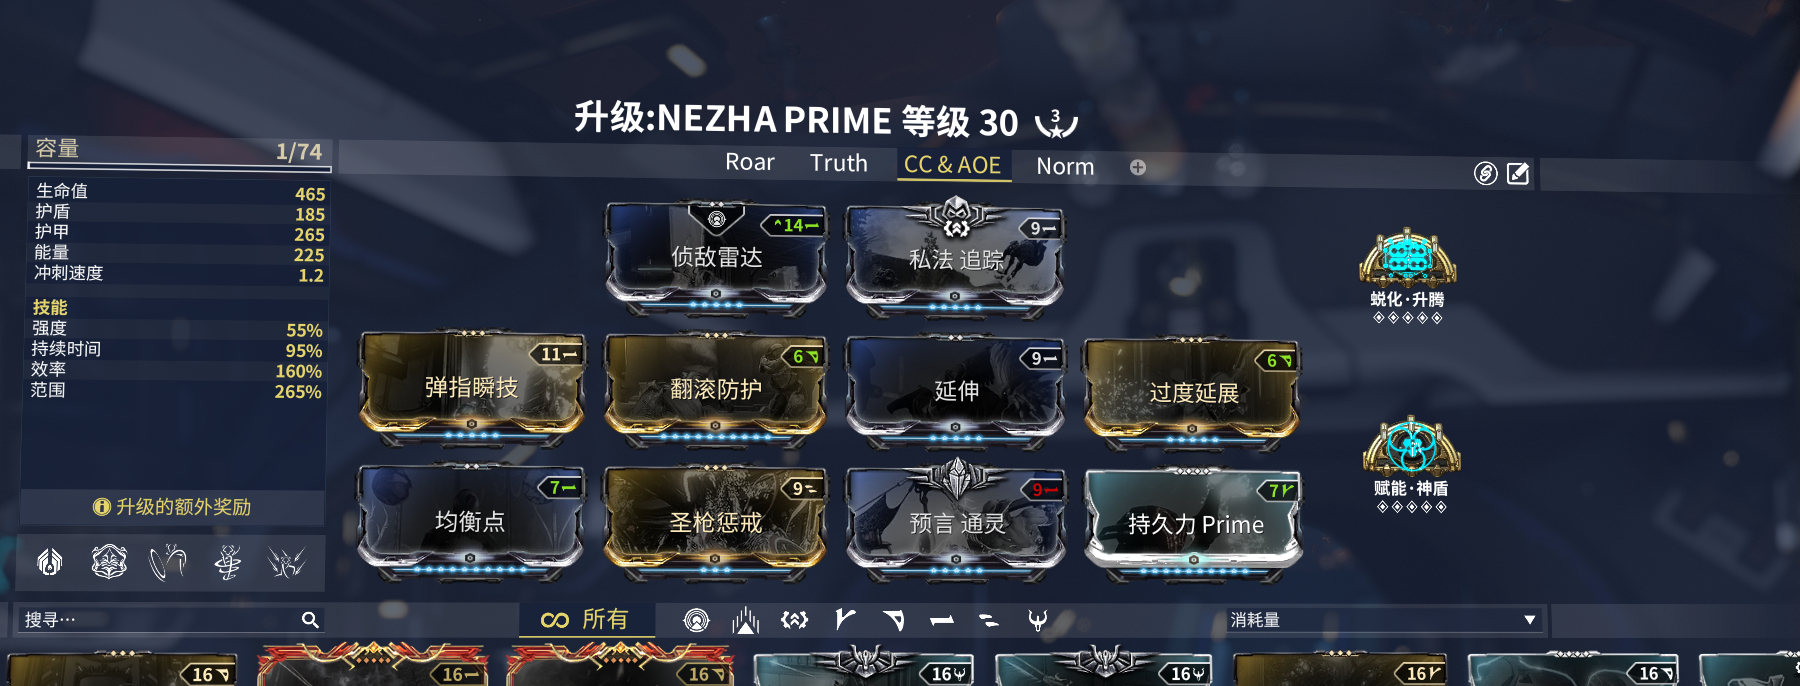Screen dimensions: 1800x686
Task: Select the Norm config tab
Action: point(1065,167)
